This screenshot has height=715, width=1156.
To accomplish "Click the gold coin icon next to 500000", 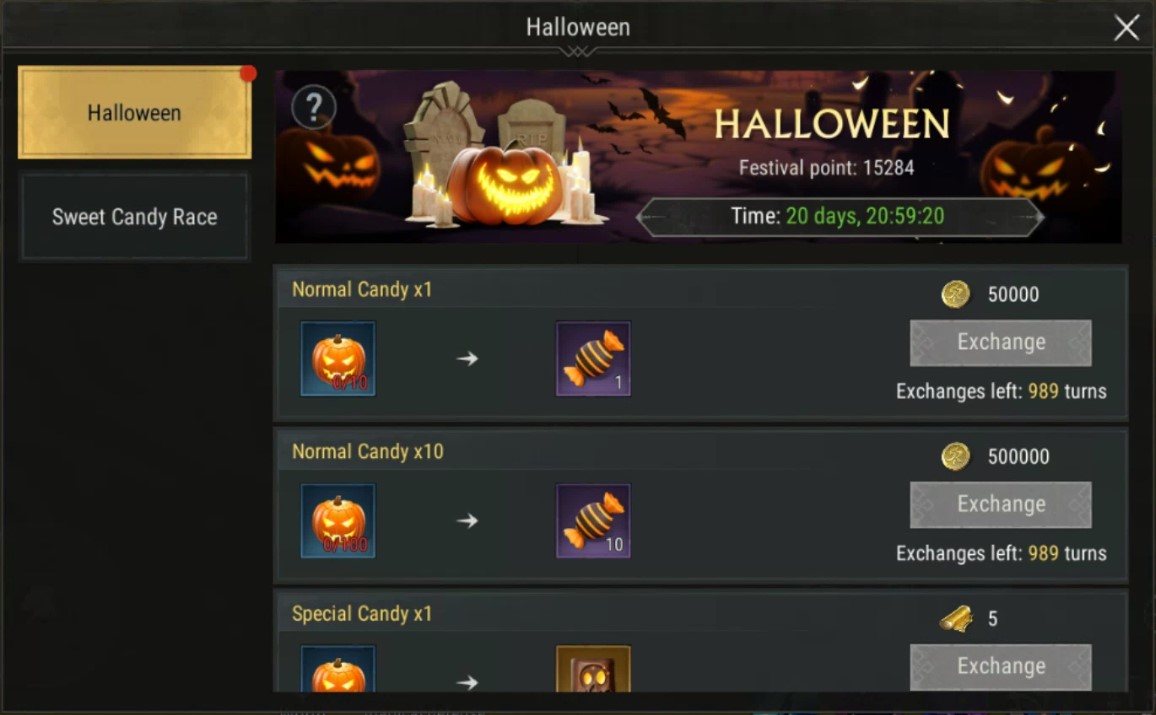I will pos(955,456).
